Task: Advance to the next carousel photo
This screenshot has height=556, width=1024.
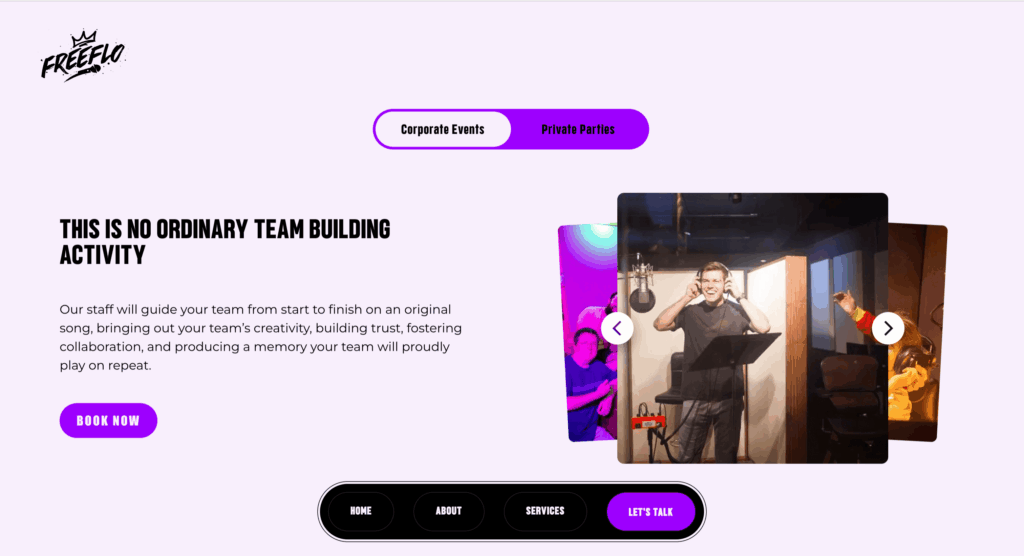Action: pyautogui.click(x=888, y=328)
